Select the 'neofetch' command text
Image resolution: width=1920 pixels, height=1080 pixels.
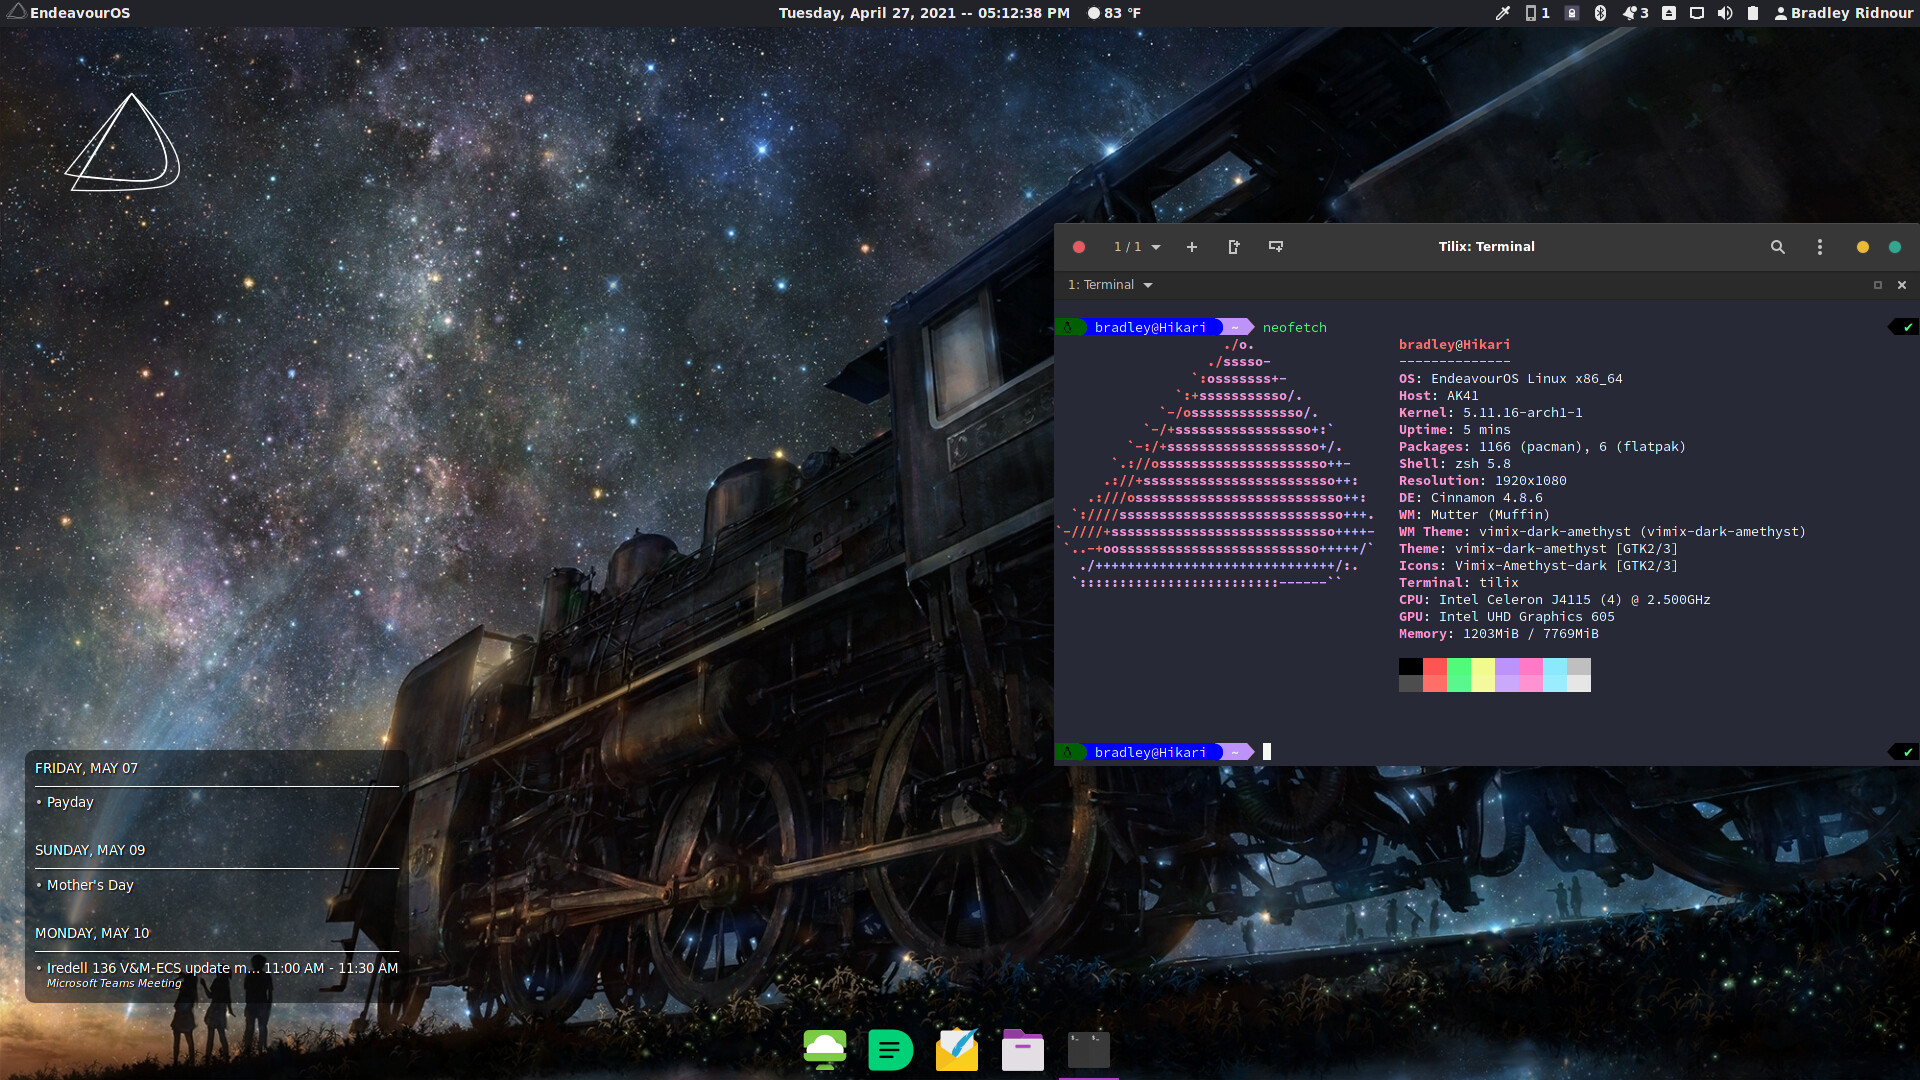pyautogui.click(x=1295, y=327)
